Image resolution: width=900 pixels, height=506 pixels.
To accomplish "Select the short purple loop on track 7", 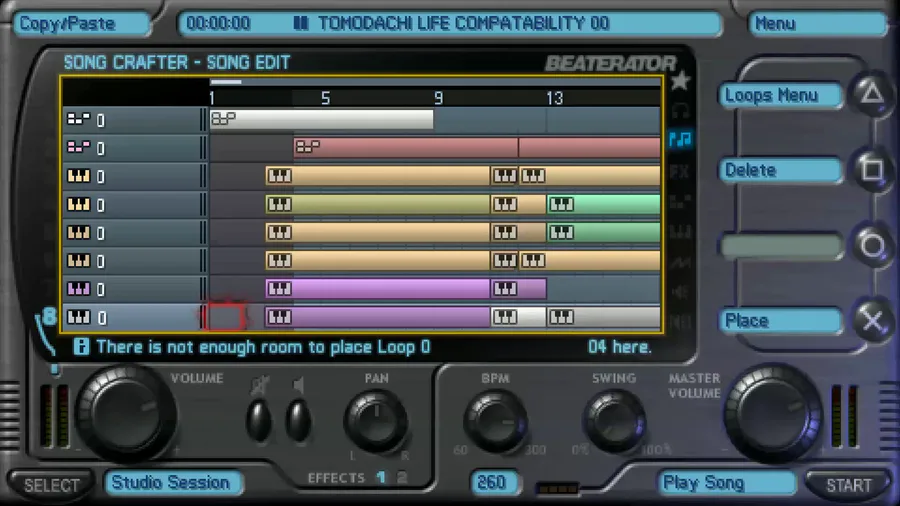I will [x=518, y=289].
